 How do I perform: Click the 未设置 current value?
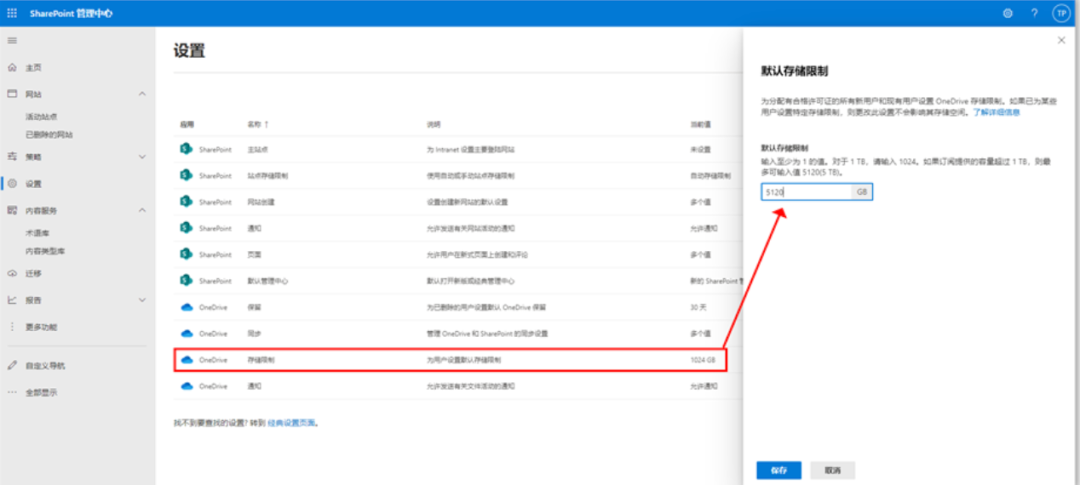[700, 149]
